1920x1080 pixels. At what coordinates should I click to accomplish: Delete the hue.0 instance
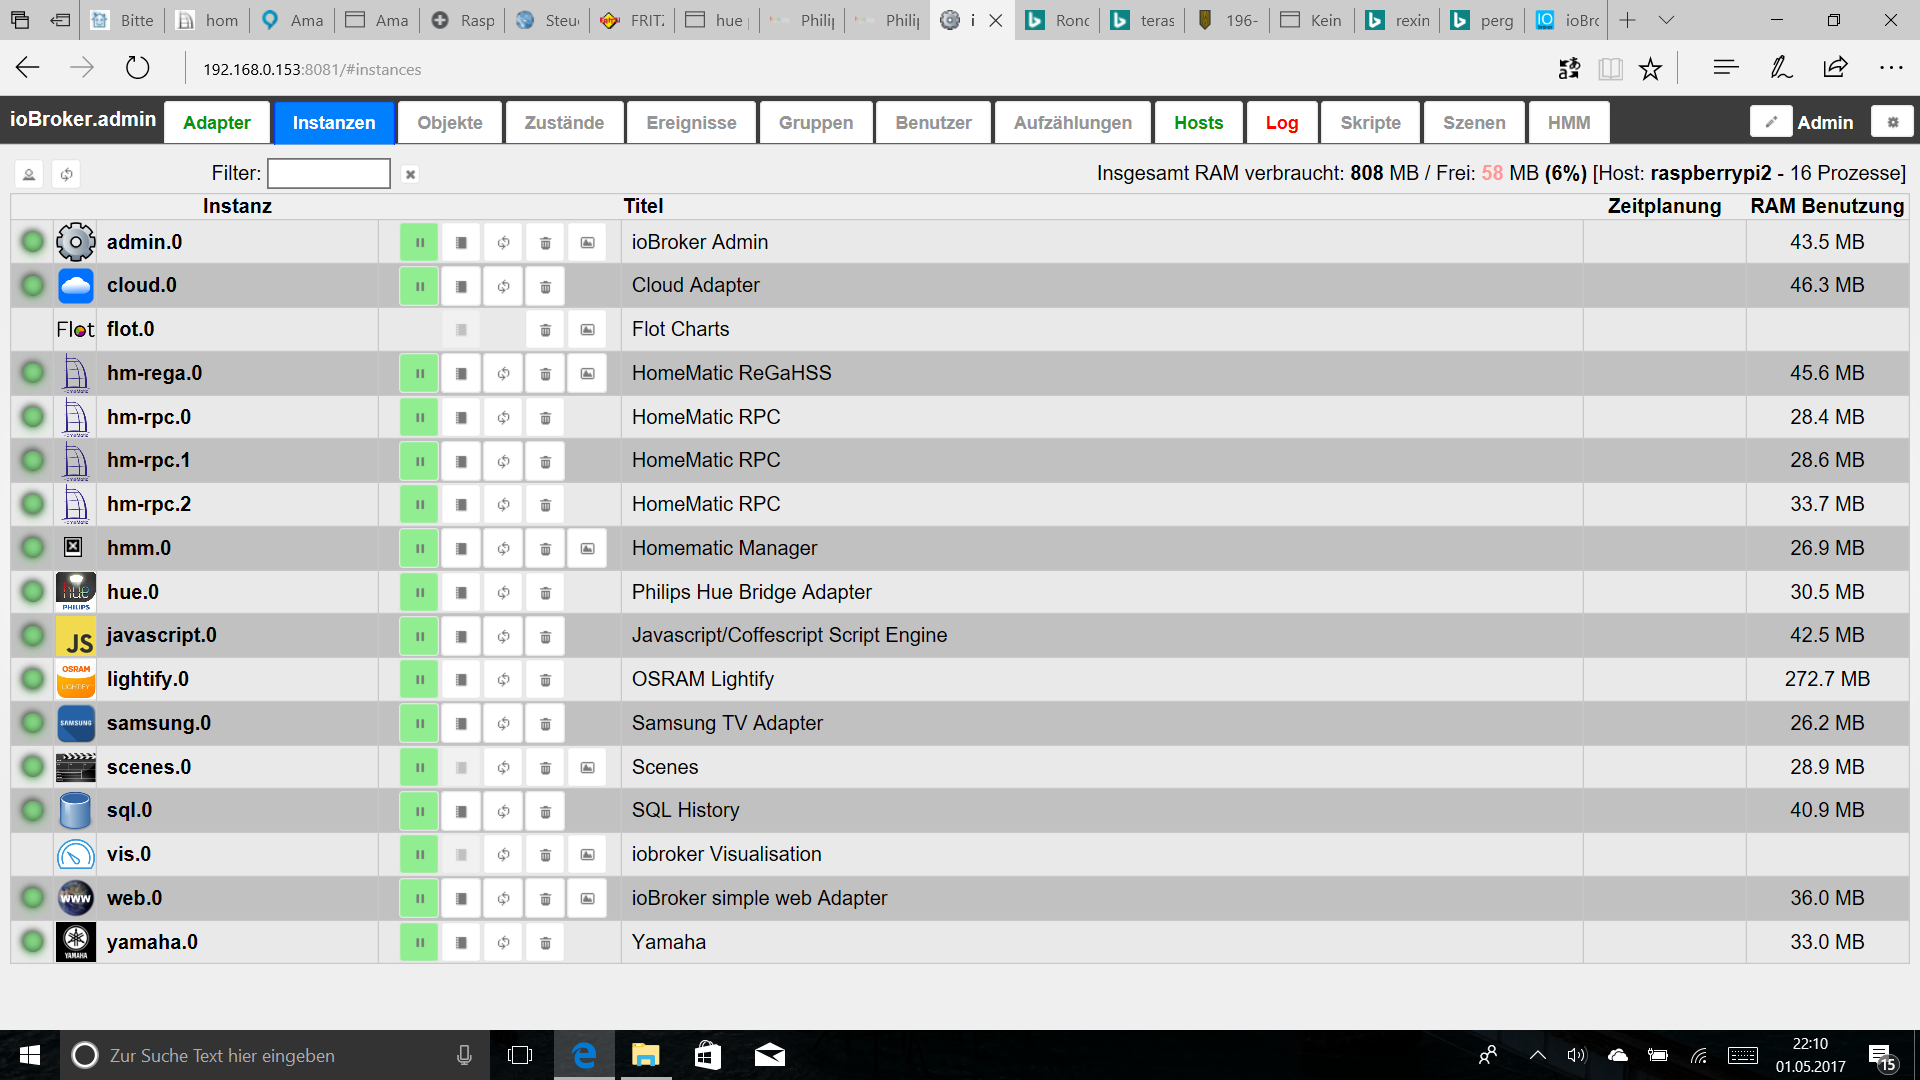pyautogui.click(x=545, y=593)
